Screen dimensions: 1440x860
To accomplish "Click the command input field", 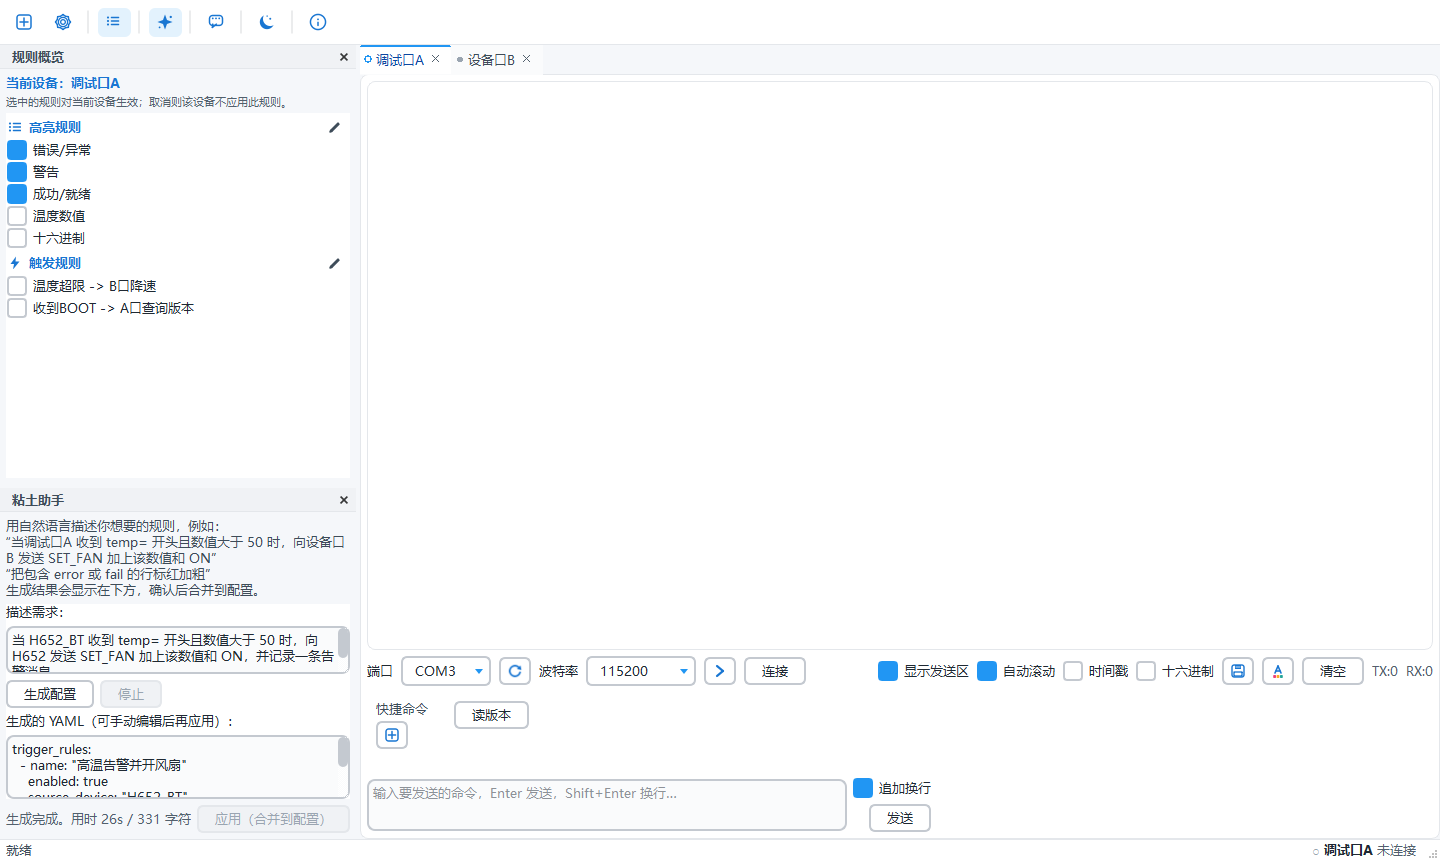I will (x=607, y=805).
